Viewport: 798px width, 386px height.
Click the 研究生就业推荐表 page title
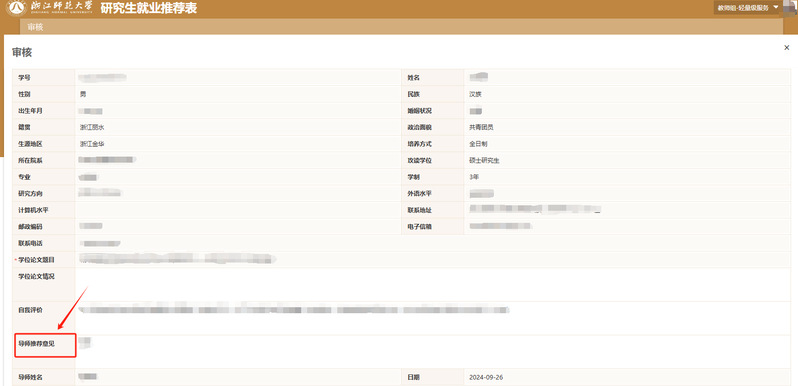point(149,8)
